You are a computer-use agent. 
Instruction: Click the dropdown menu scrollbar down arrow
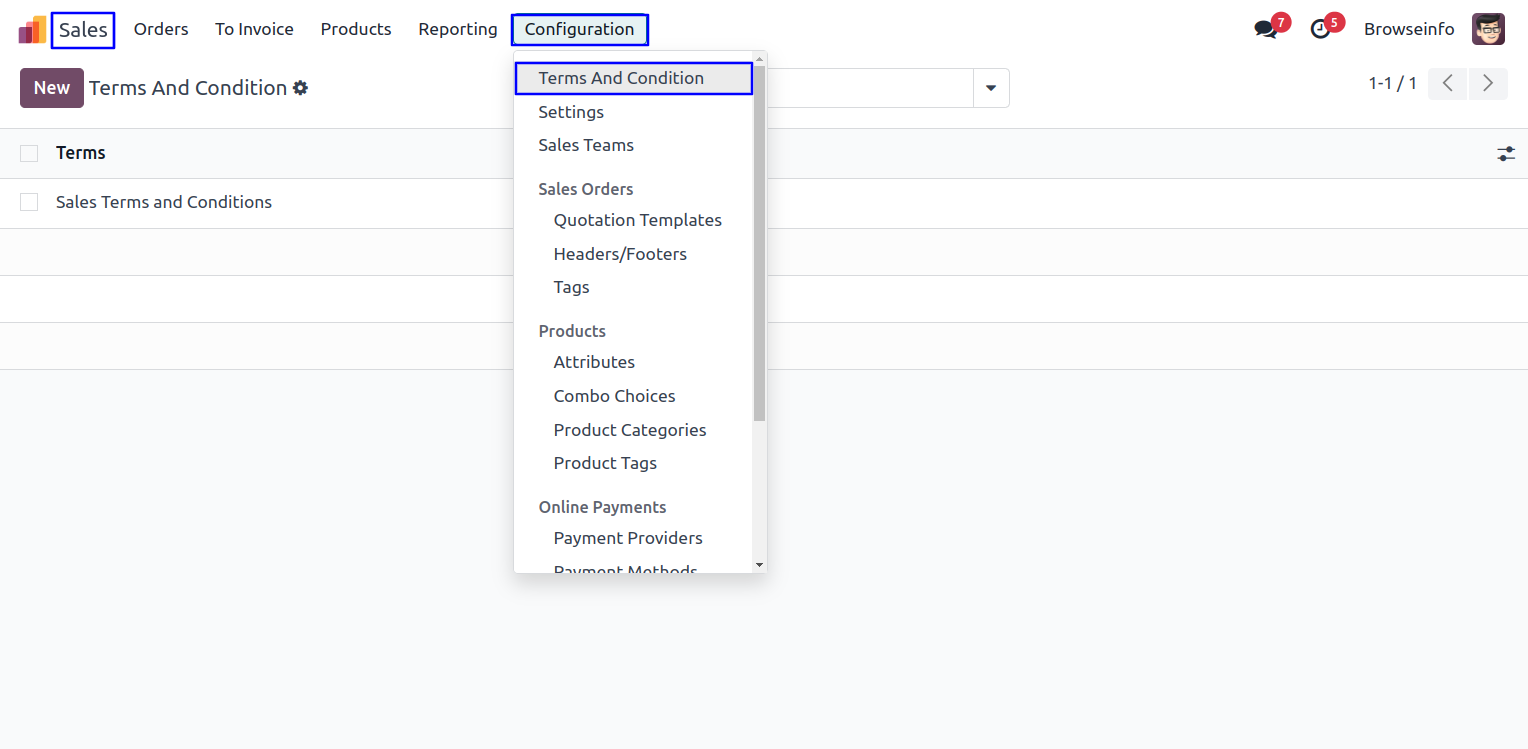point(759,565)
